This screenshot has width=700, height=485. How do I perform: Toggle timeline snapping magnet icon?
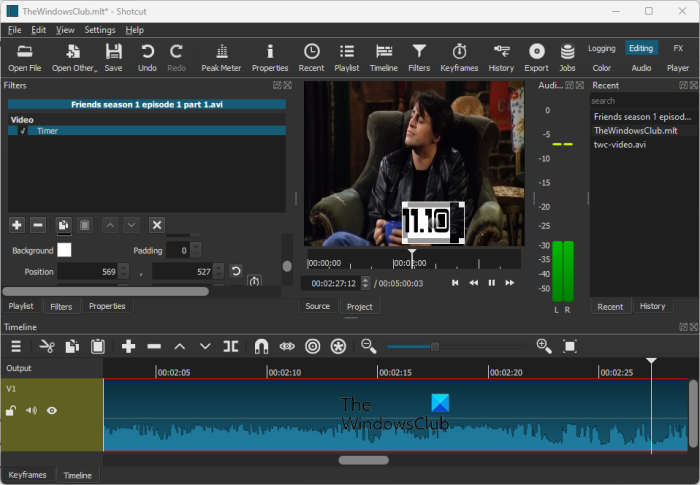[x=261, y=346]
